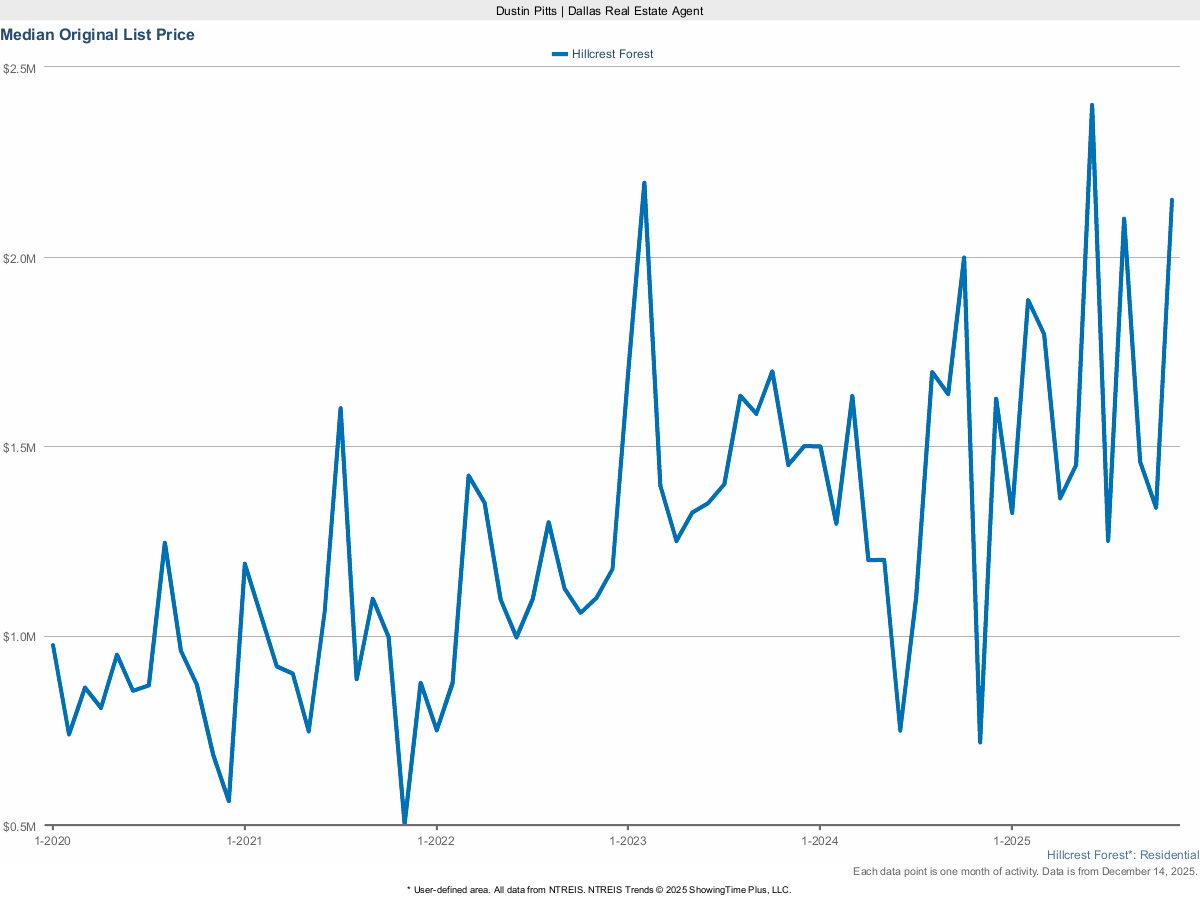This screenshot has height=900, width=1200.
Task: Click the 1-2020 x-axis label
Action: [x=52, y=841]
